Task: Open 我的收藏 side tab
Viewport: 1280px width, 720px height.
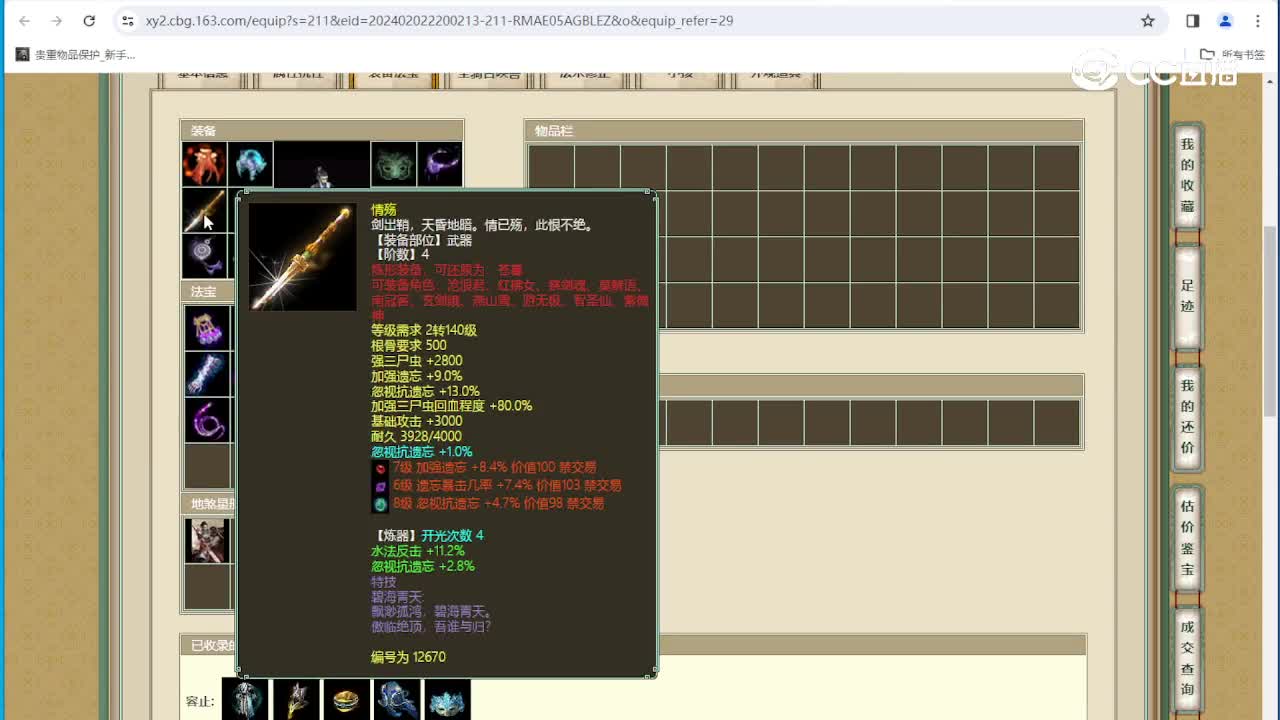Action: click(x=1187, y=176)
